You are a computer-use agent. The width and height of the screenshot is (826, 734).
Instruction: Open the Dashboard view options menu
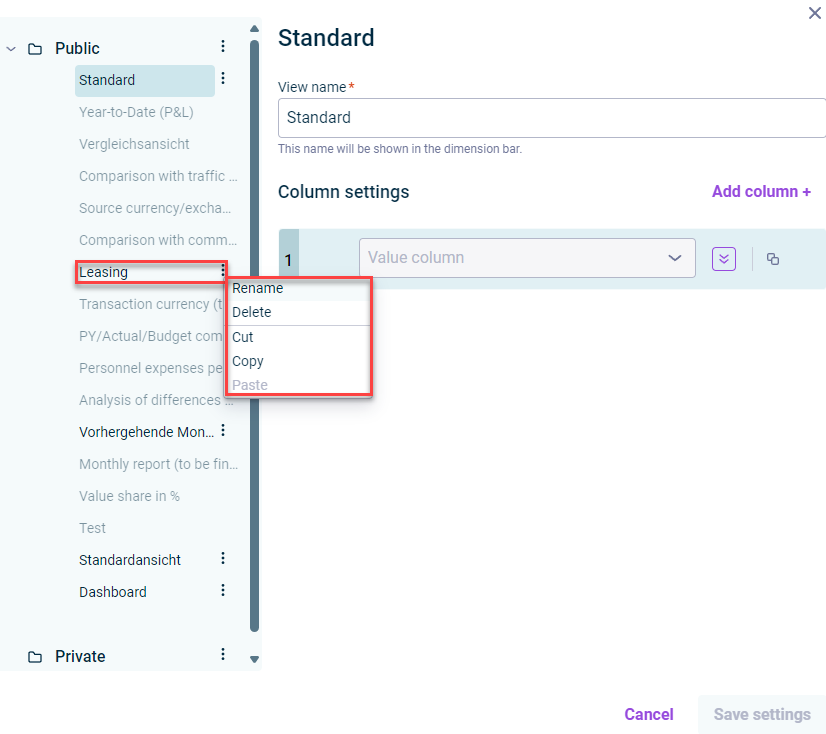[222, 591]
